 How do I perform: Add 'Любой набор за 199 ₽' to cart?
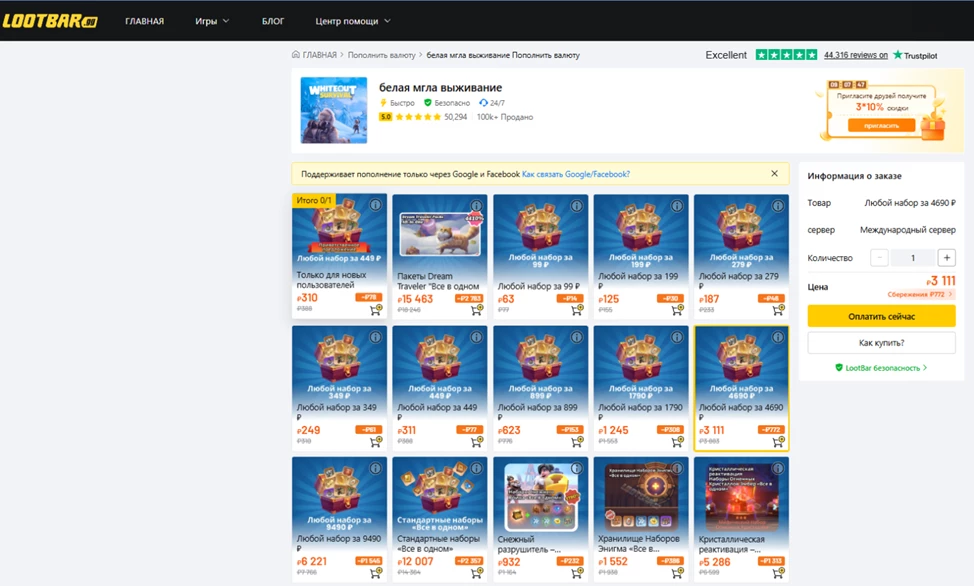click(677, 309)
